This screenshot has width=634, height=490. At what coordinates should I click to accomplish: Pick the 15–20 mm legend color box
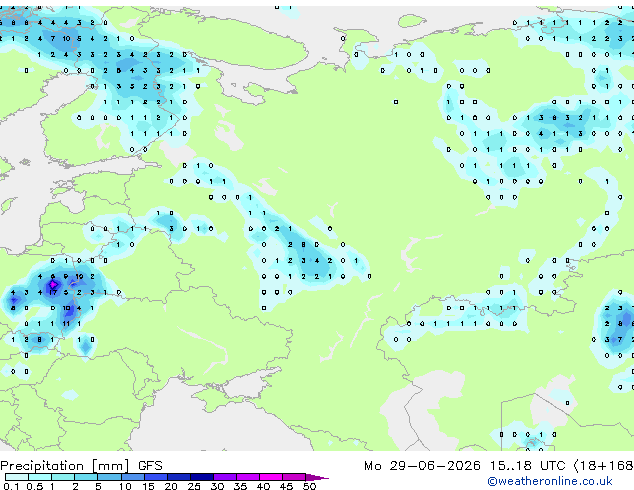tap(156, 477)
